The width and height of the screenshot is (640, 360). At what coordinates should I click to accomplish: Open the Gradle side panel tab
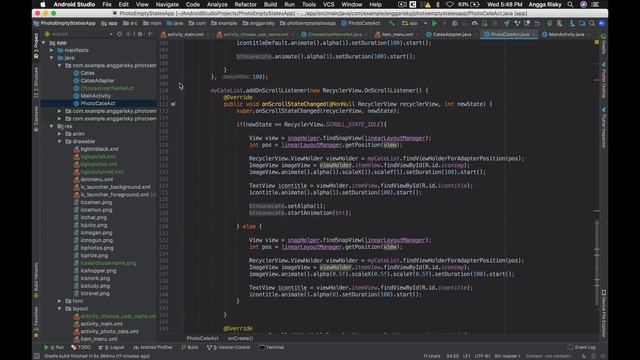[604, 44]
